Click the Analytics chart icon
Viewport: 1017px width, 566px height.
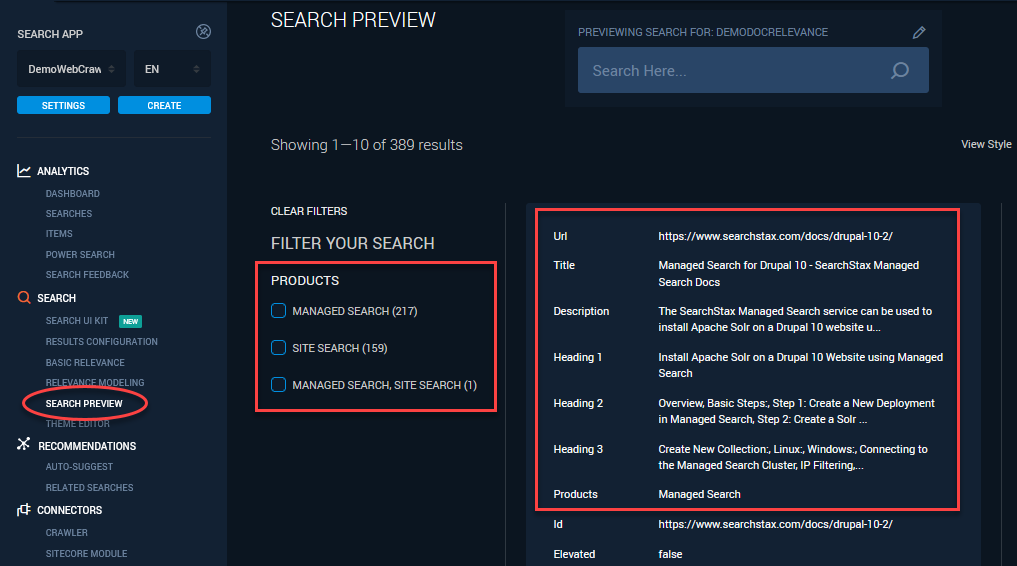click(x=24, y=171)
